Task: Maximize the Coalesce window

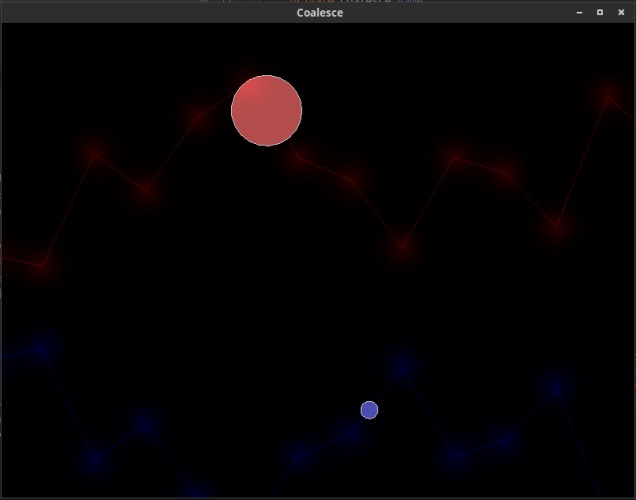Action: tap(600, 13)
